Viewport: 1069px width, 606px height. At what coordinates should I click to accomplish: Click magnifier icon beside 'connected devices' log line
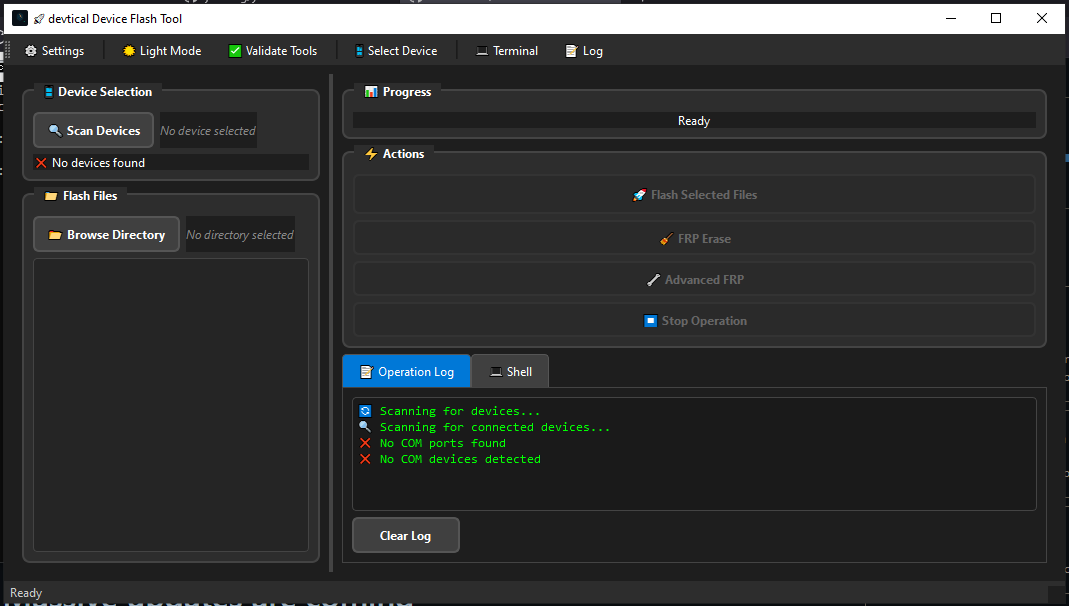(x=365, y=427)
